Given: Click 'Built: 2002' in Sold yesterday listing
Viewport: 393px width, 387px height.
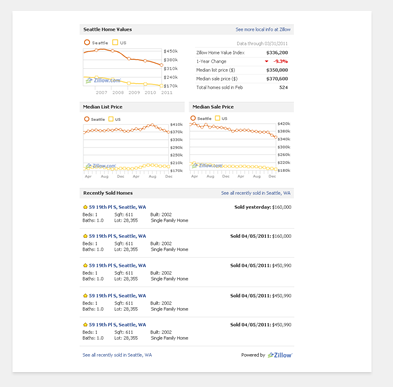Looking at the screenshot, I should (161, 215).
